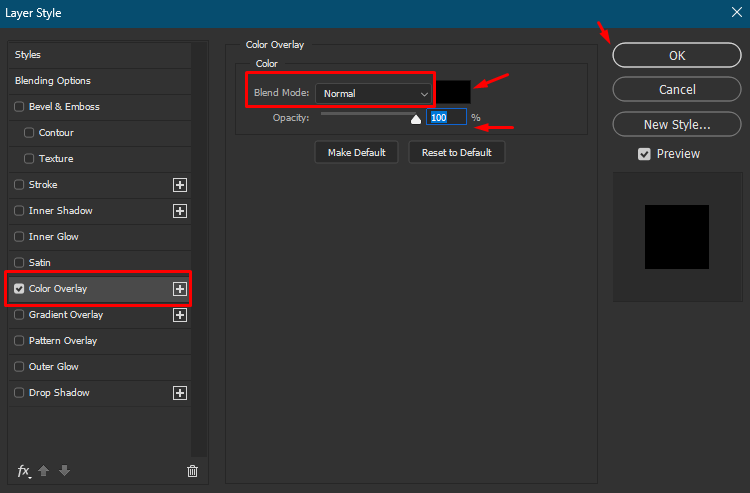750x493 pixels.
Task: Select the Inner Glow effect label
Action: click(x=54, y=237)
